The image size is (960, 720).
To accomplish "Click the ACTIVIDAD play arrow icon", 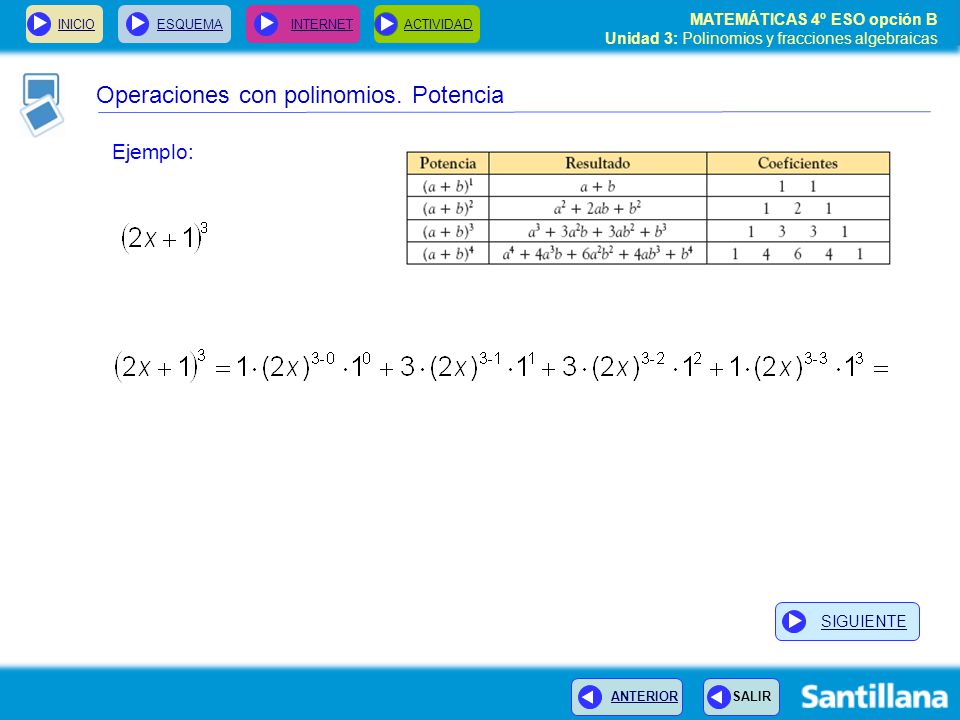I will 386,24.
